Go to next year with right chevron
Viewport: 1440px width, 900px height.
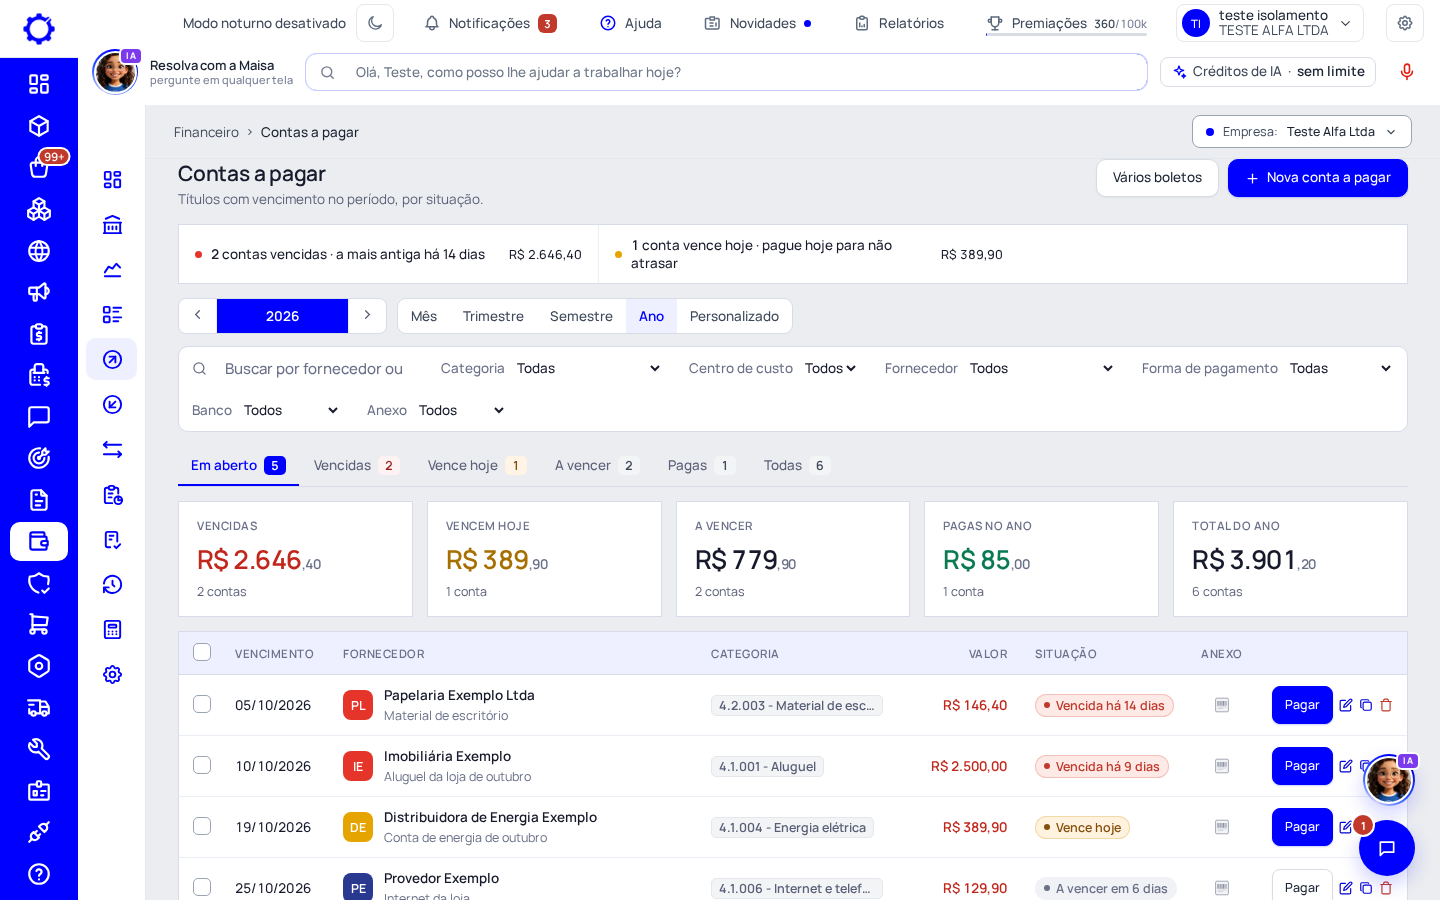click(x=367, y=315)
